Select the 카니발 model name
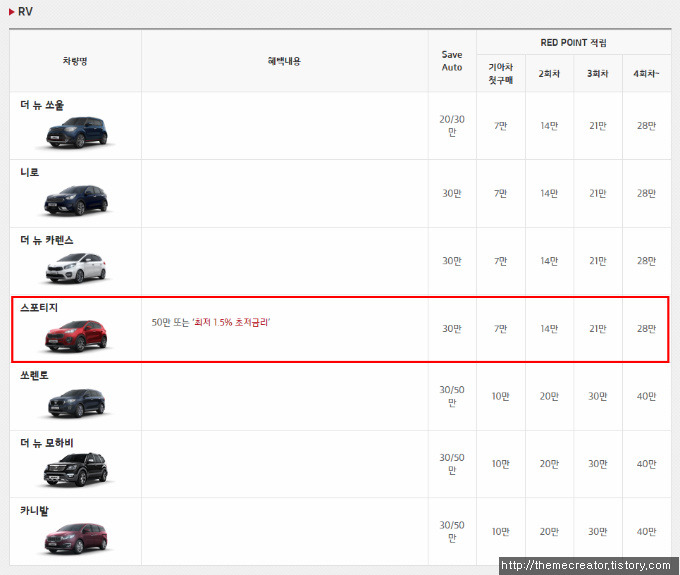The height and width of the screenshot is (575, 680). tap(34, 510)
